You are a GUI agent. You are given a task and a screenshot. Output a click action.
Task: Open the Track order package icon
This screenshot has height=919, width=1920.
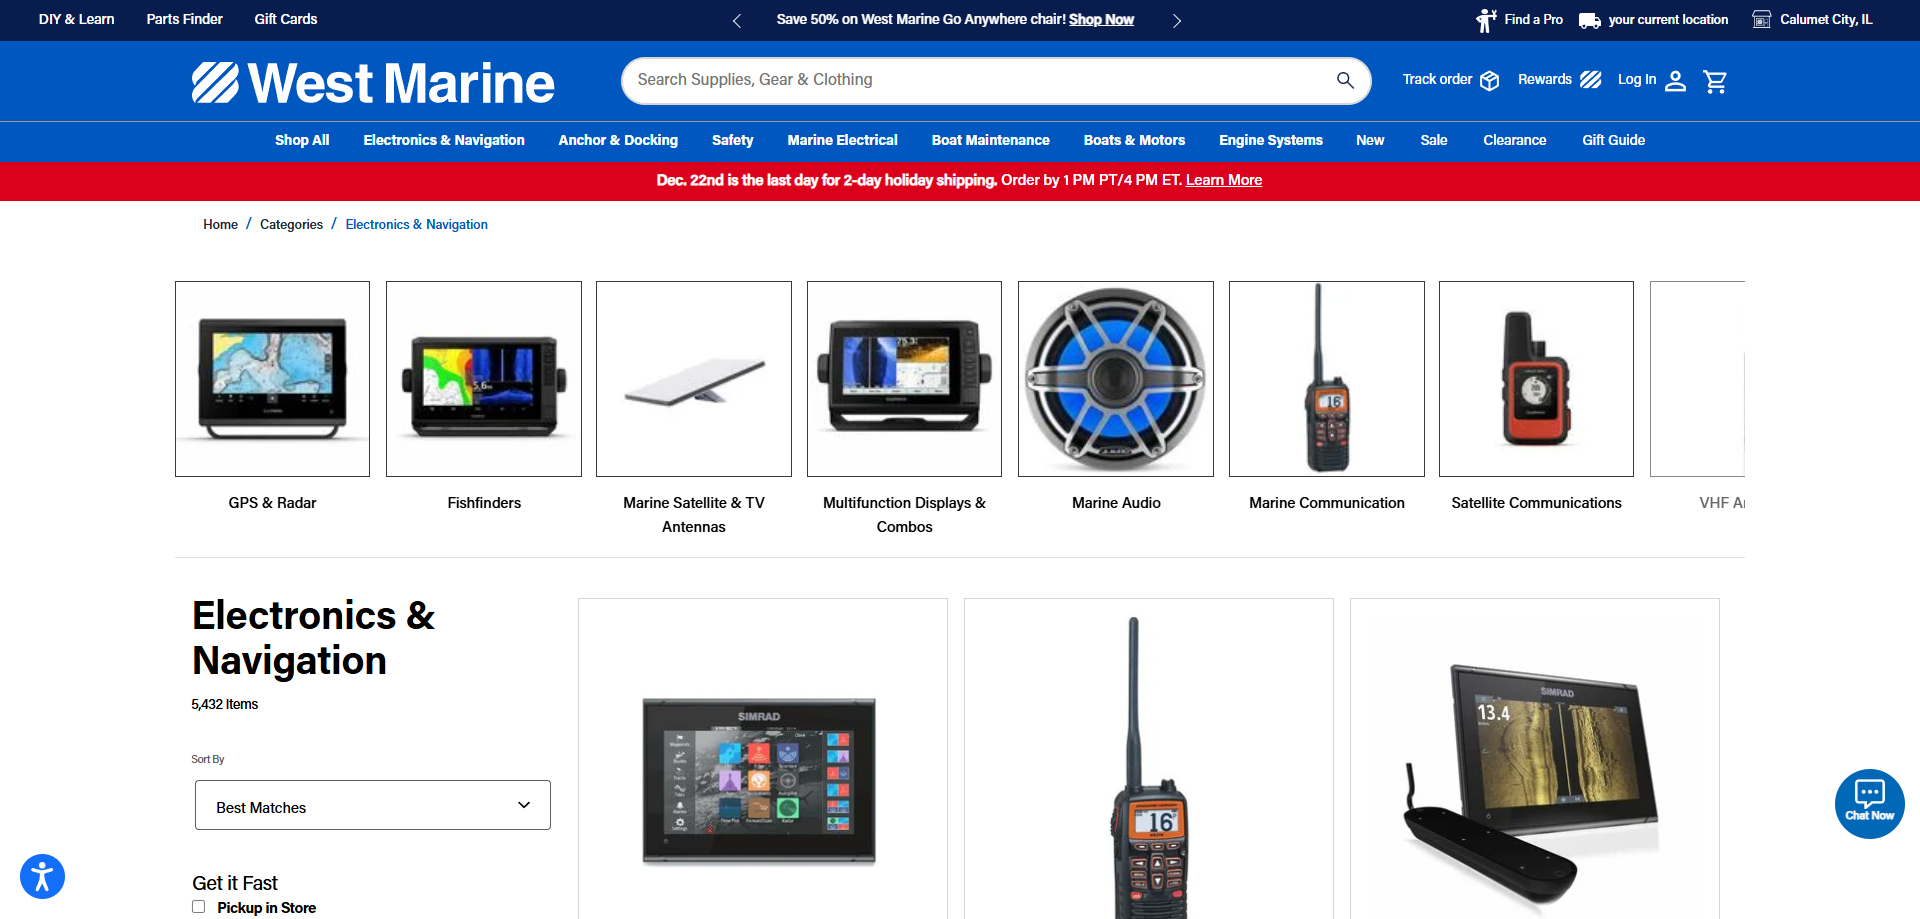[1490, 81]
